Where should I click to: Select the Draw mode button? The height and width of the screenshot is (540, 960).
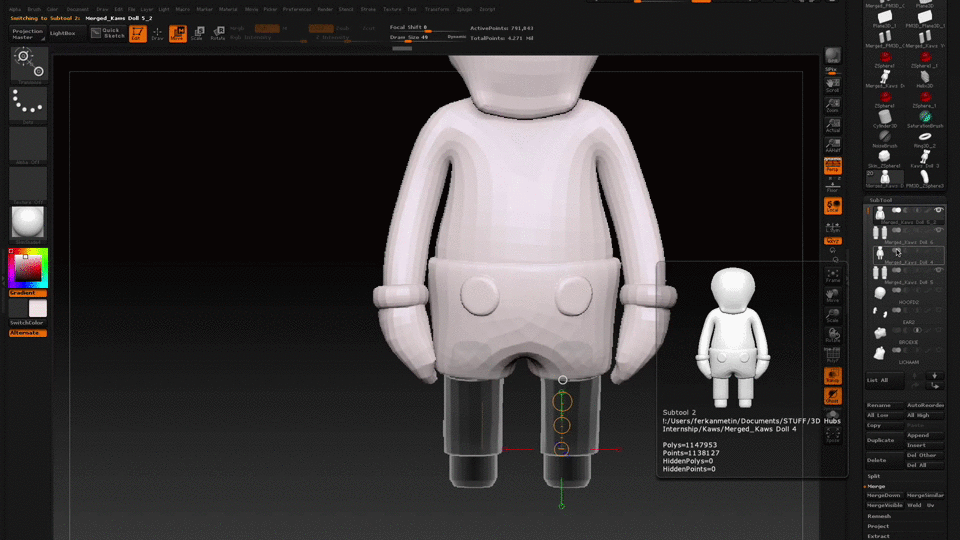pyautogui.click(x=157, y=33)
